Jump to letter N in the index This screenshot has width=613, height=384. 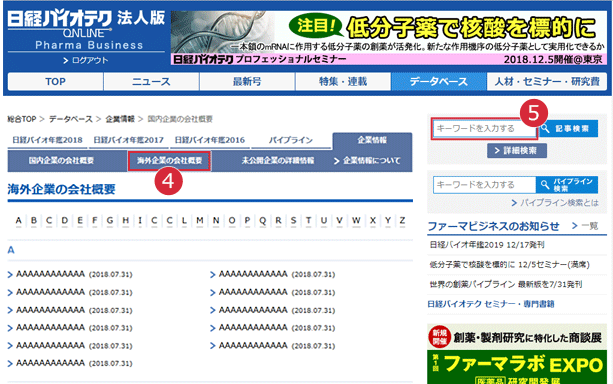[x=216, y=221]
